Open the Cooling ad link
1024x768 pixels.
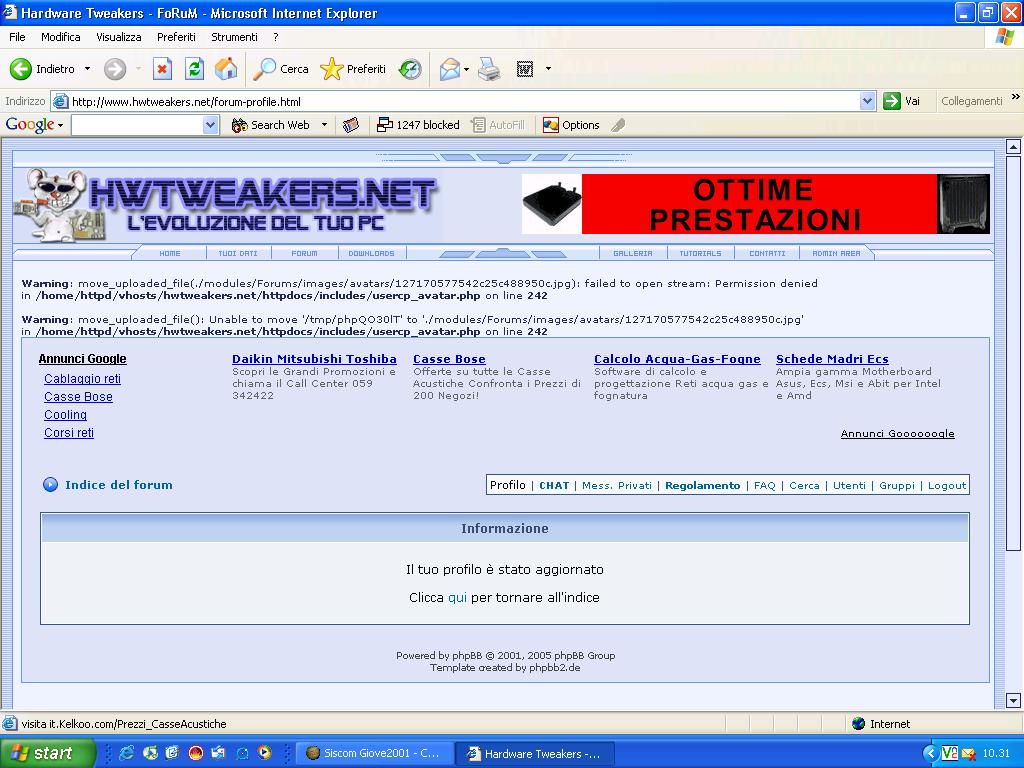coord(65,415)
